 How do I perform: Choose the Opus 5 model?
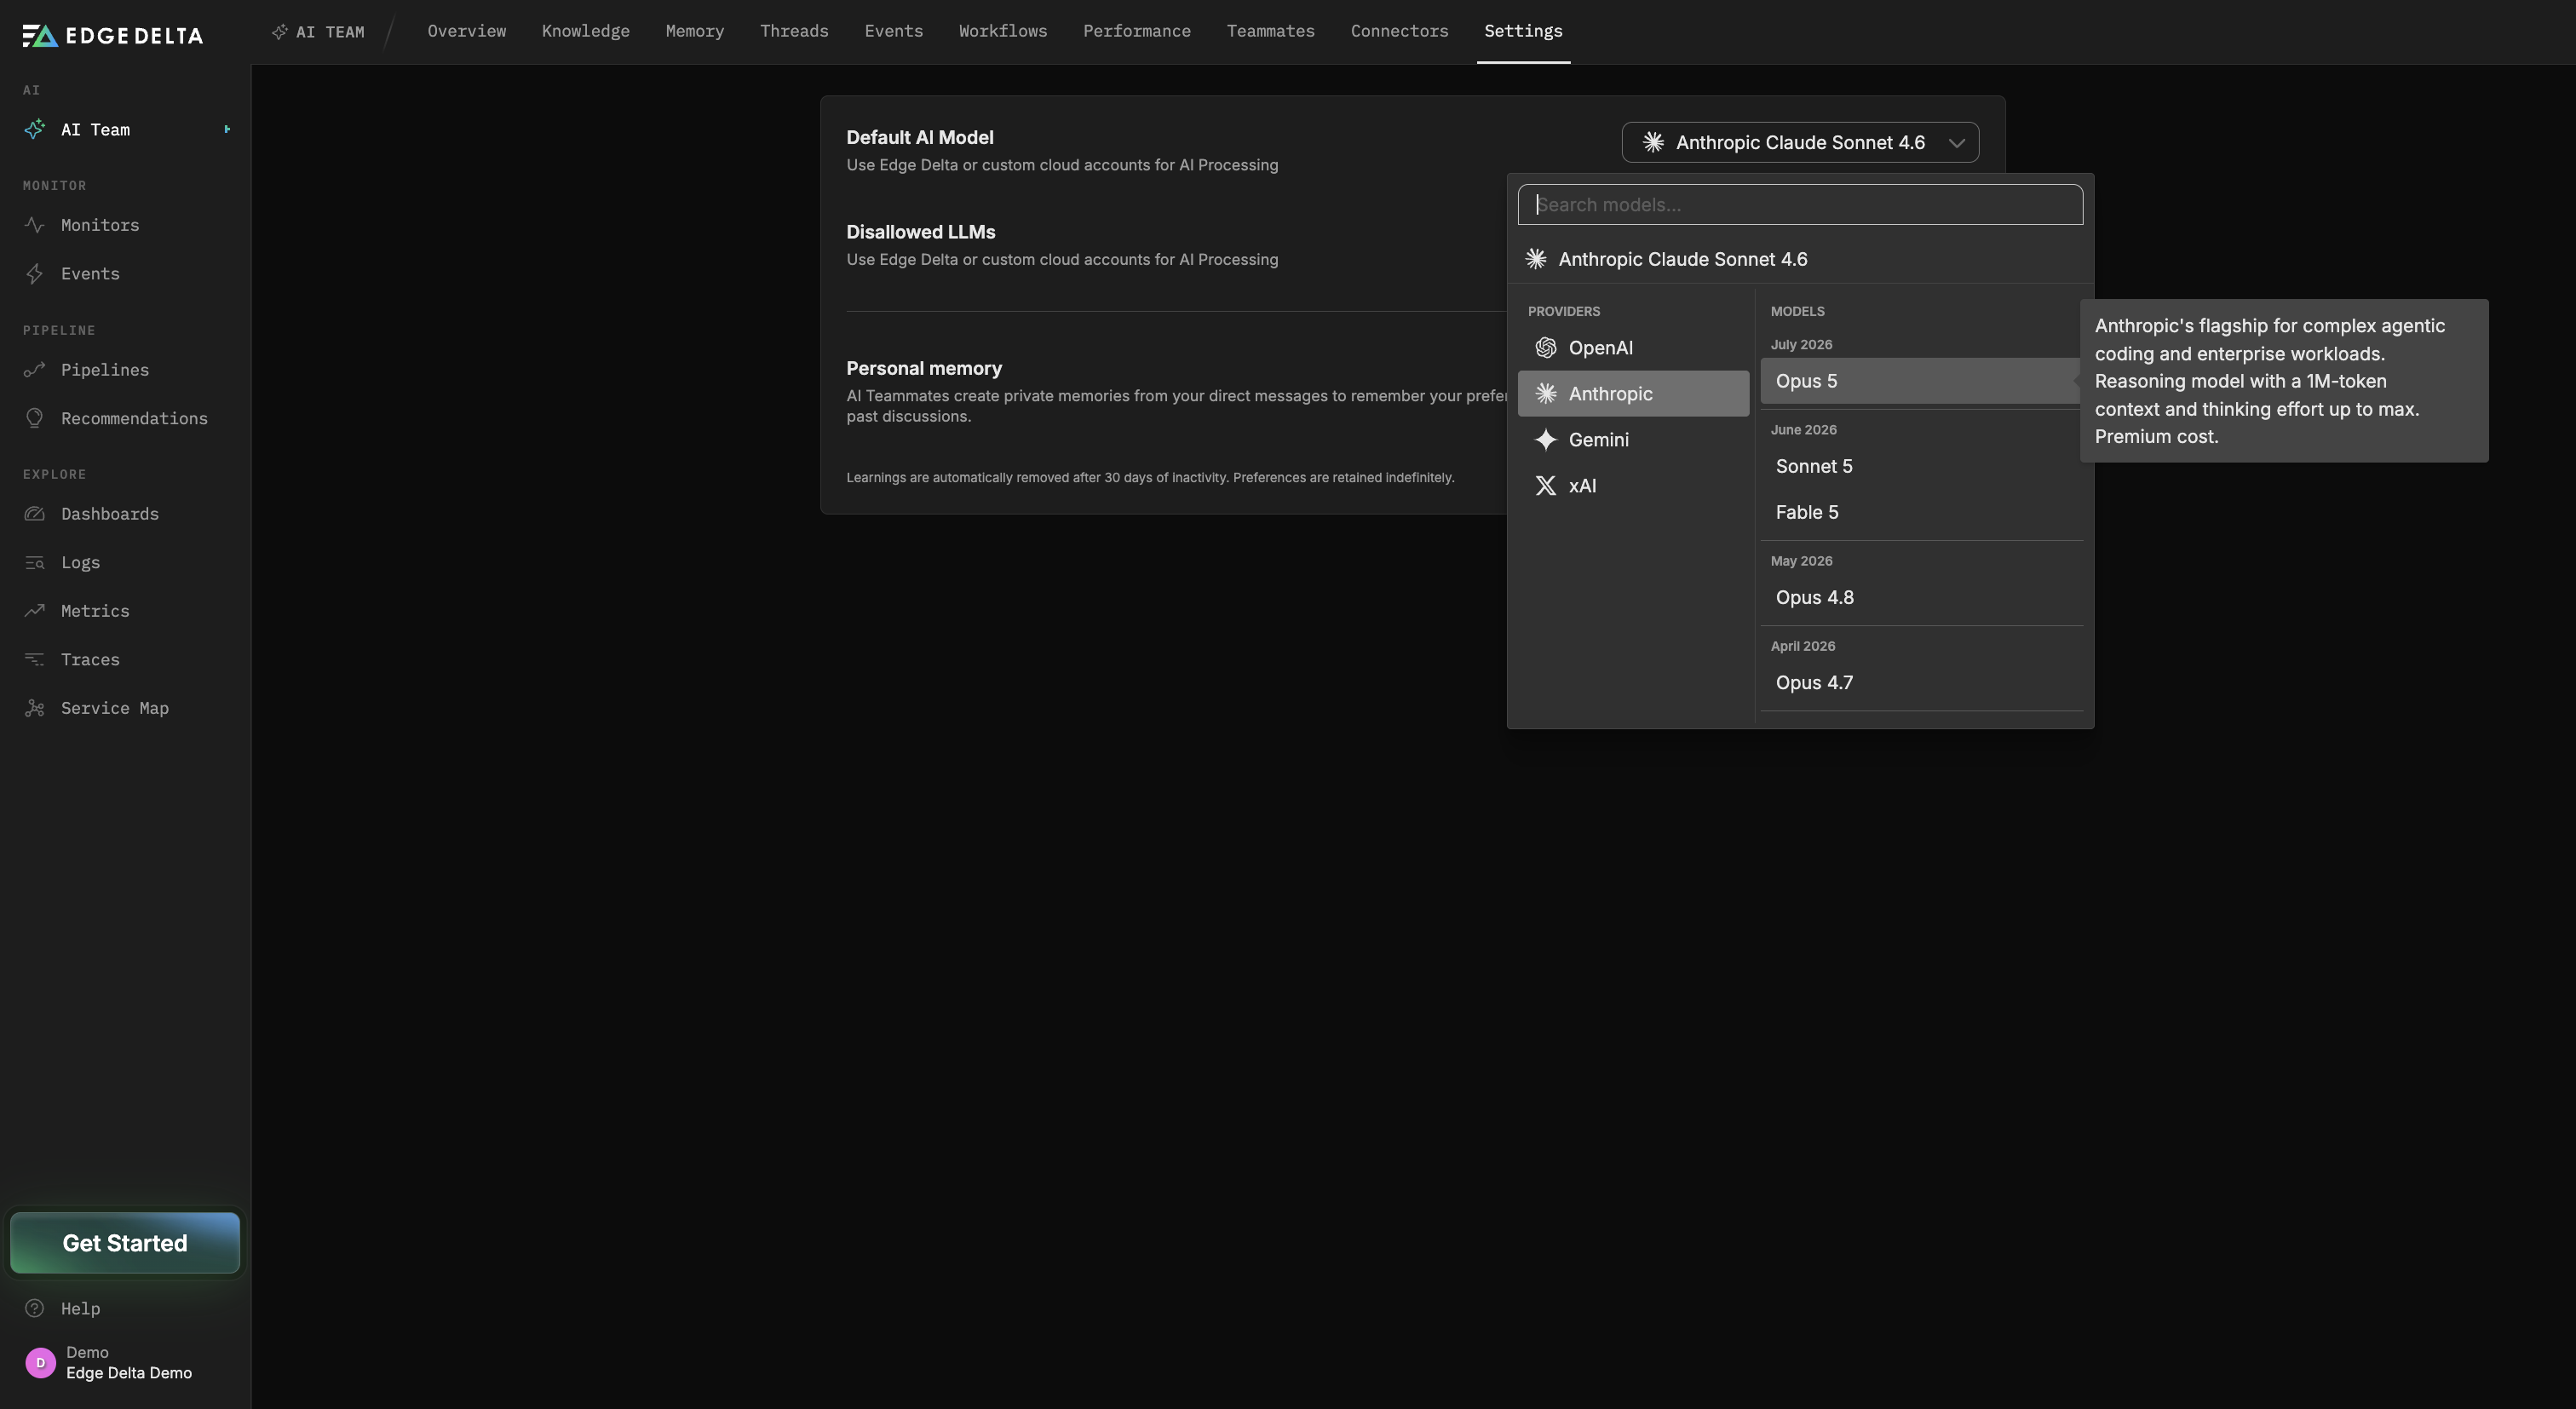1920,381
